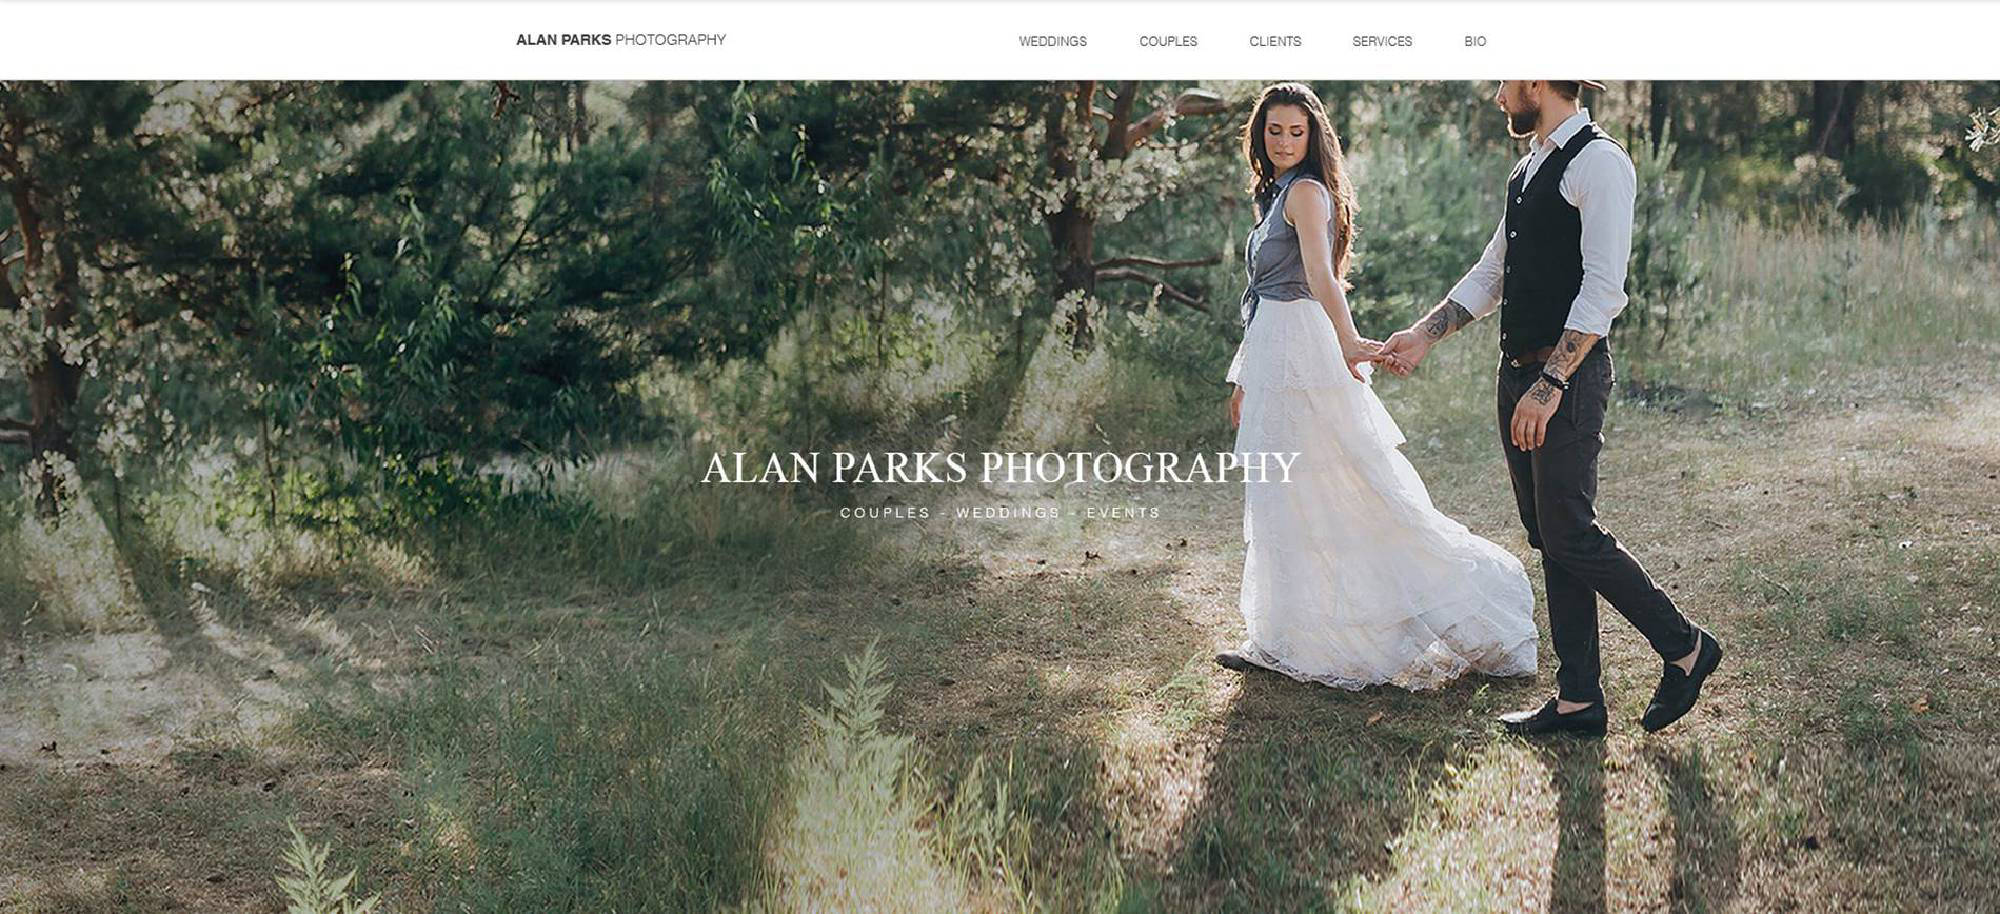Viewport: 2000px width, 914px height.
Task: Select Clients in the top navigation
Action: [x=1275, y=41]
